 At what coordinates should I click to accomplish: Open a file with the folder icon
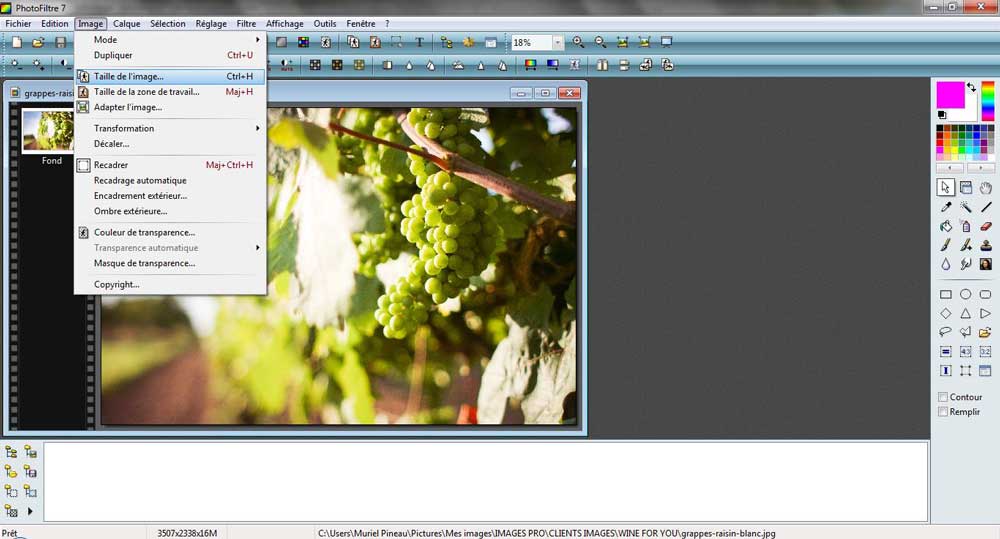coord(38,42)
